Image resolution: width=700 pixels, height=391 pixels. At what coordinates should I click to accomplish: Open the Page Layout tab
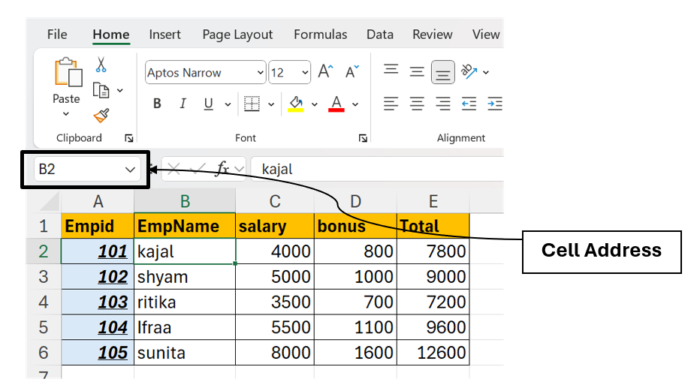pyautogui.click(x=237, y=35)
